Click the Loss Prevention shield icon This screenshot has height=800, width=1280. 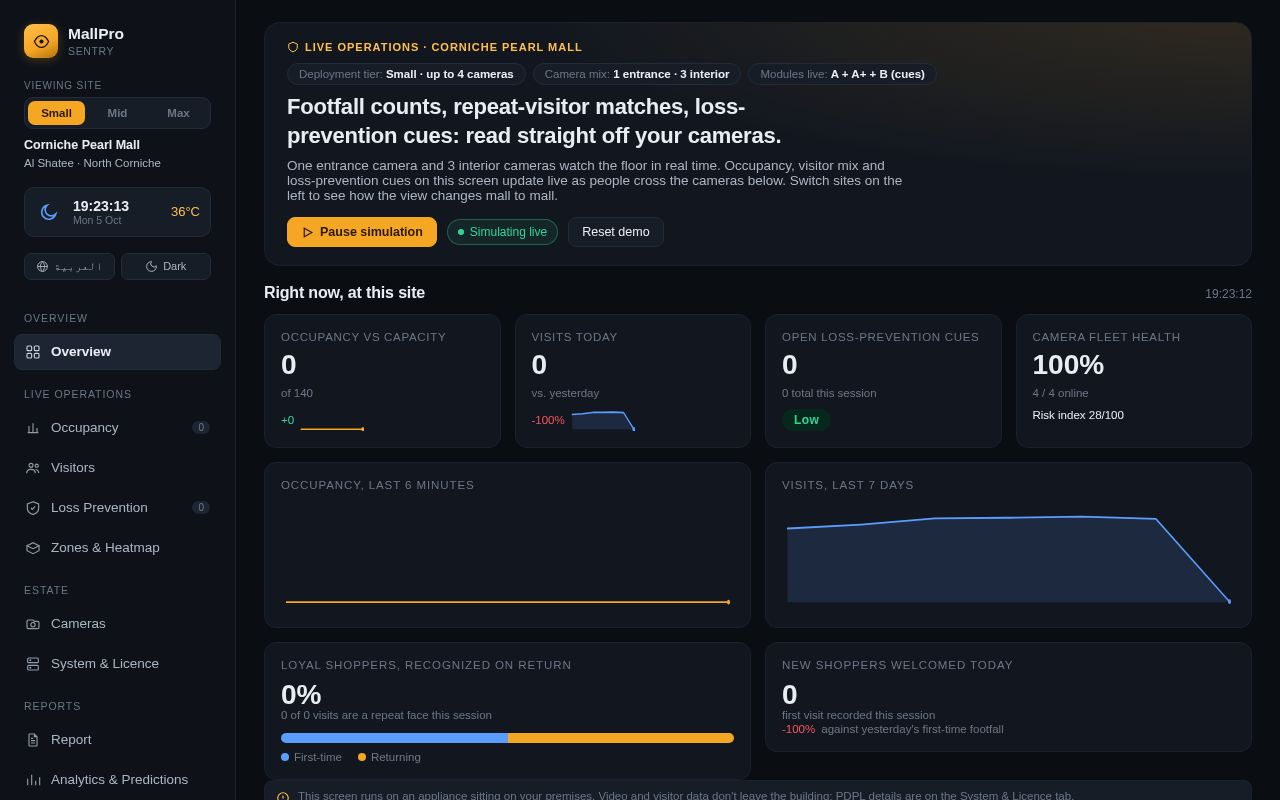[33, 508]
